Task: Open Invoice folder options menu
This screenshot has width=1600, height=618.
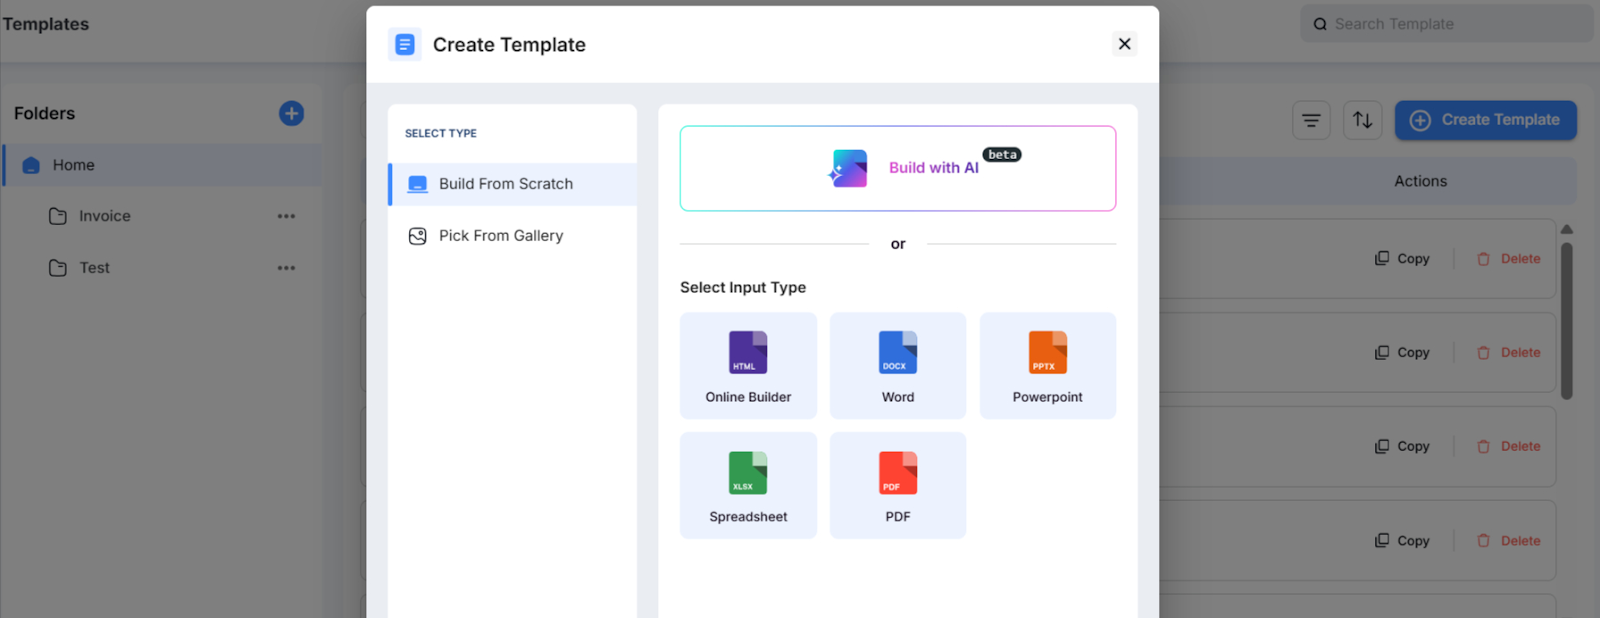Action: 286,216
